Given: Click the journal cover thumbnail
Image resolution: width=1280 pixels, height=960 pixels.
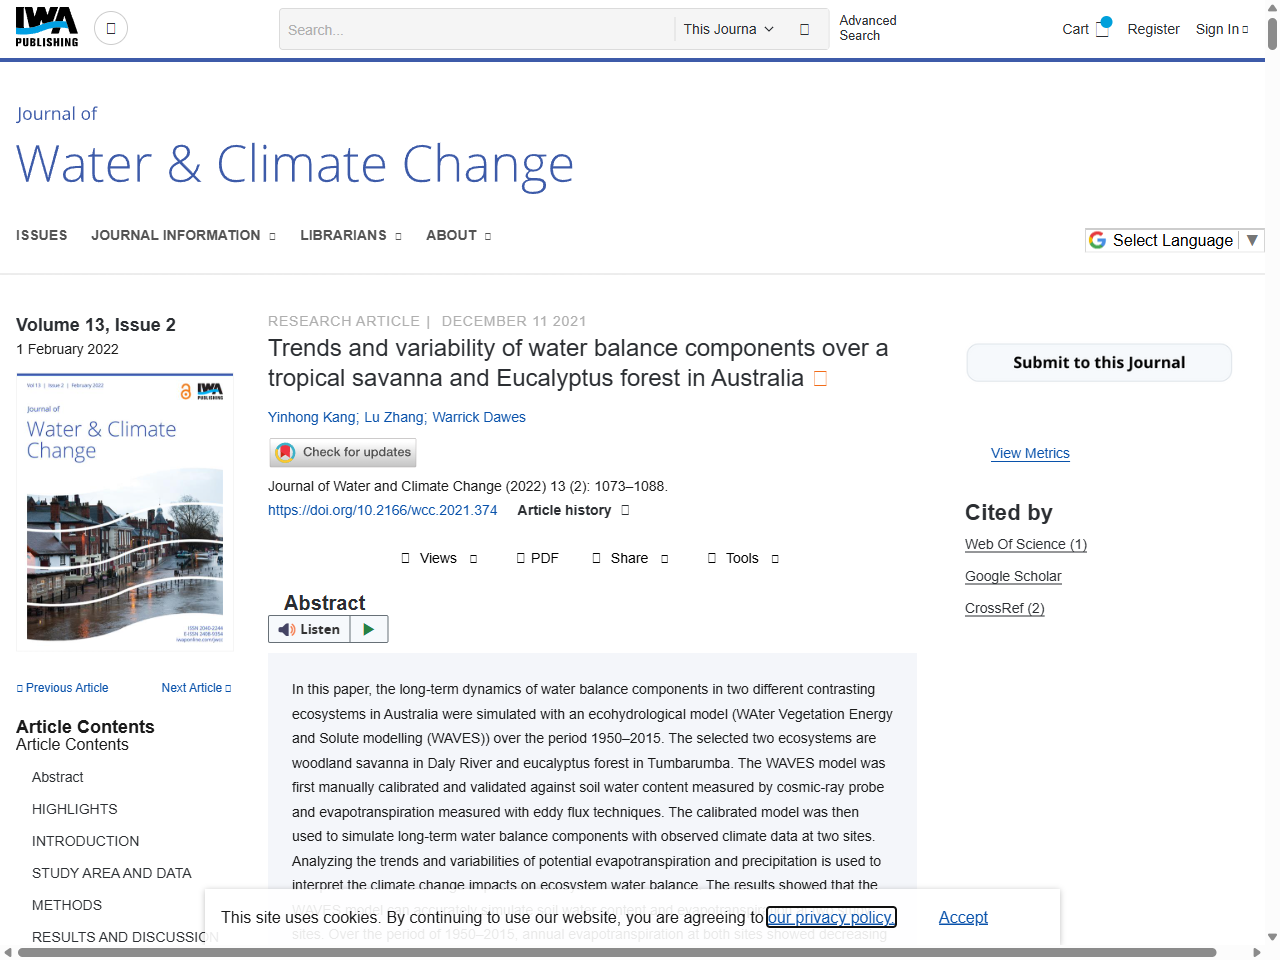Looking at the screenshot, I should (124, 511).
